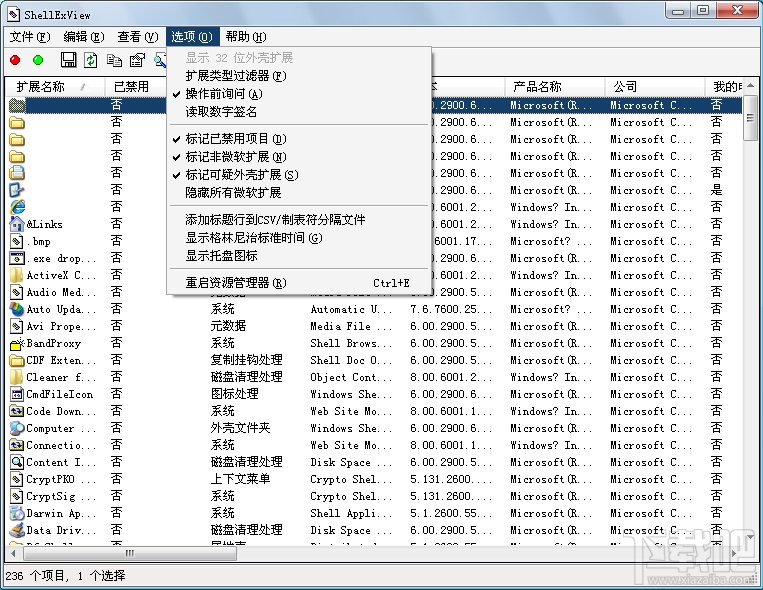The width and height of the screenshot is (763, 590).
Task: Click the Data Driv... row icon
Action: pyautogui.click(x=17, y=530)
